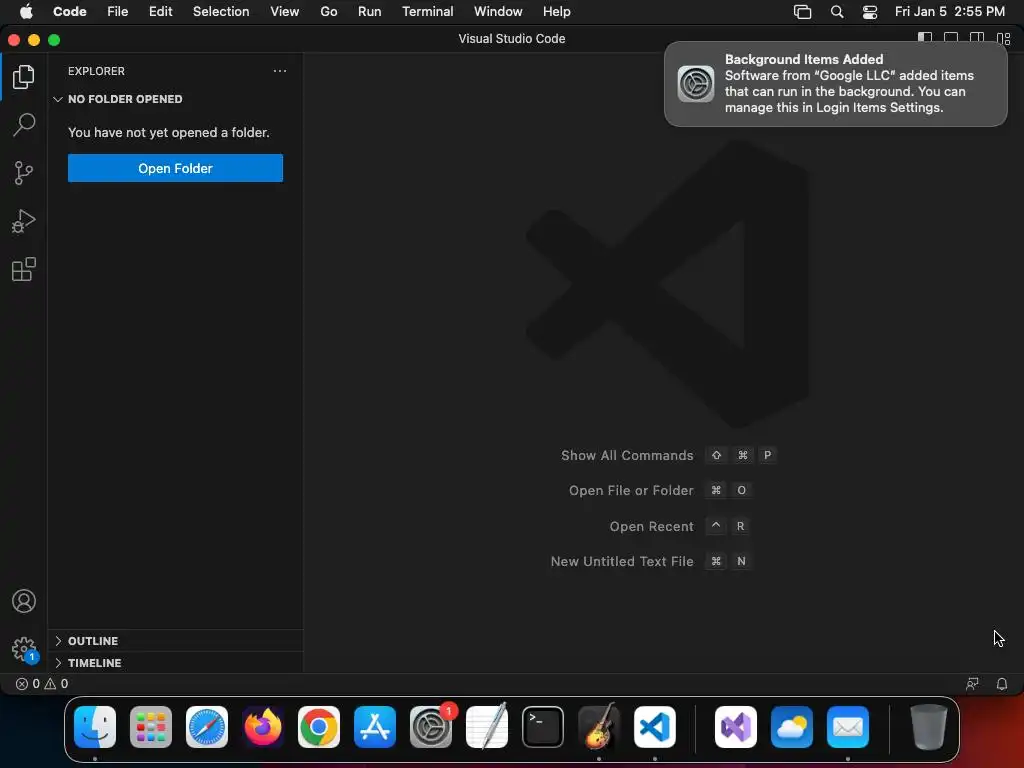Open the feedback icon in the status bar
The image size is (1024, 768).
(972, 684)
